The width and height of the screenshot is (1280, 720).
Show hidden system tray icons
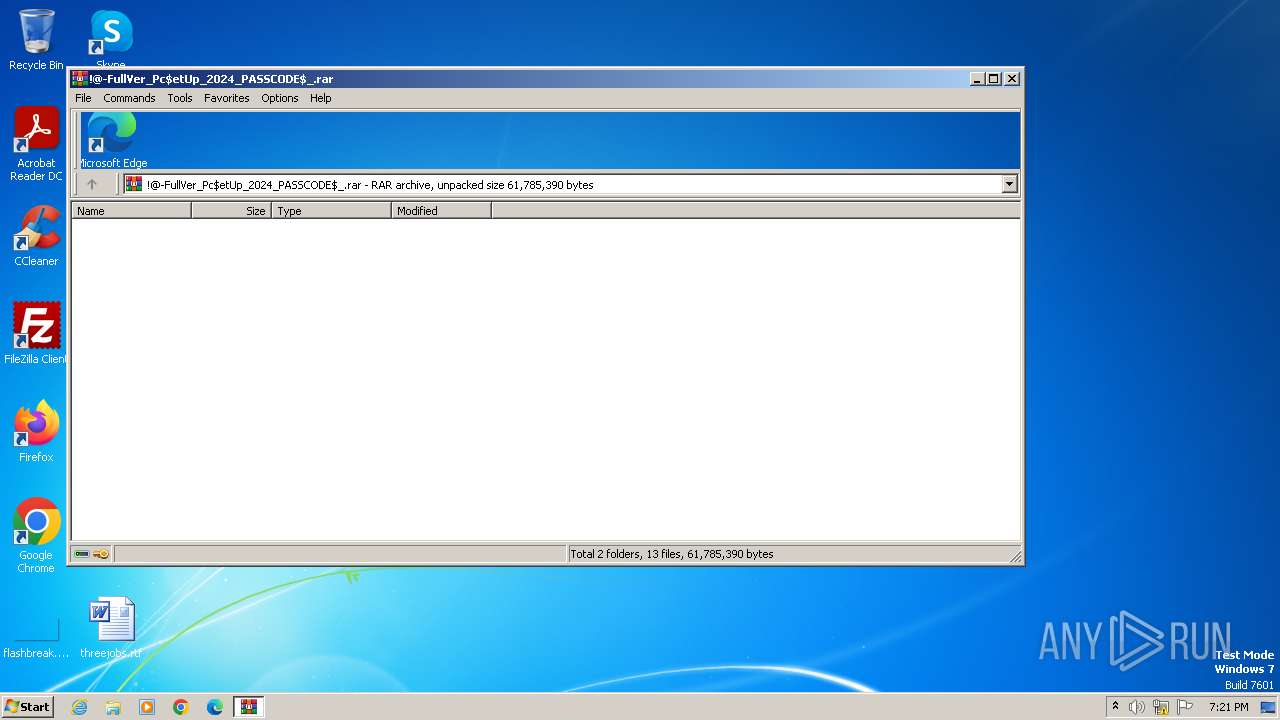(1116, 707)
